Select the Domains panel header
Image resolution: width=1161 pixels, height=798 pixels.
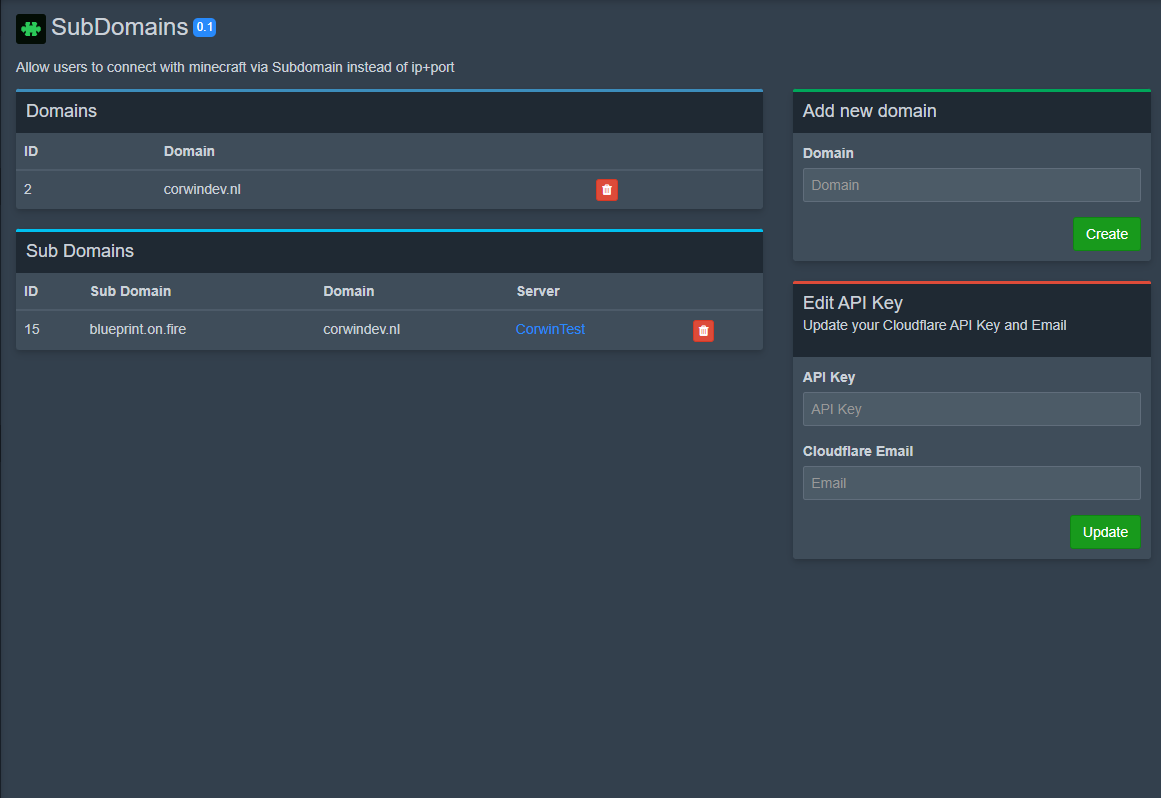coord(61,111)
